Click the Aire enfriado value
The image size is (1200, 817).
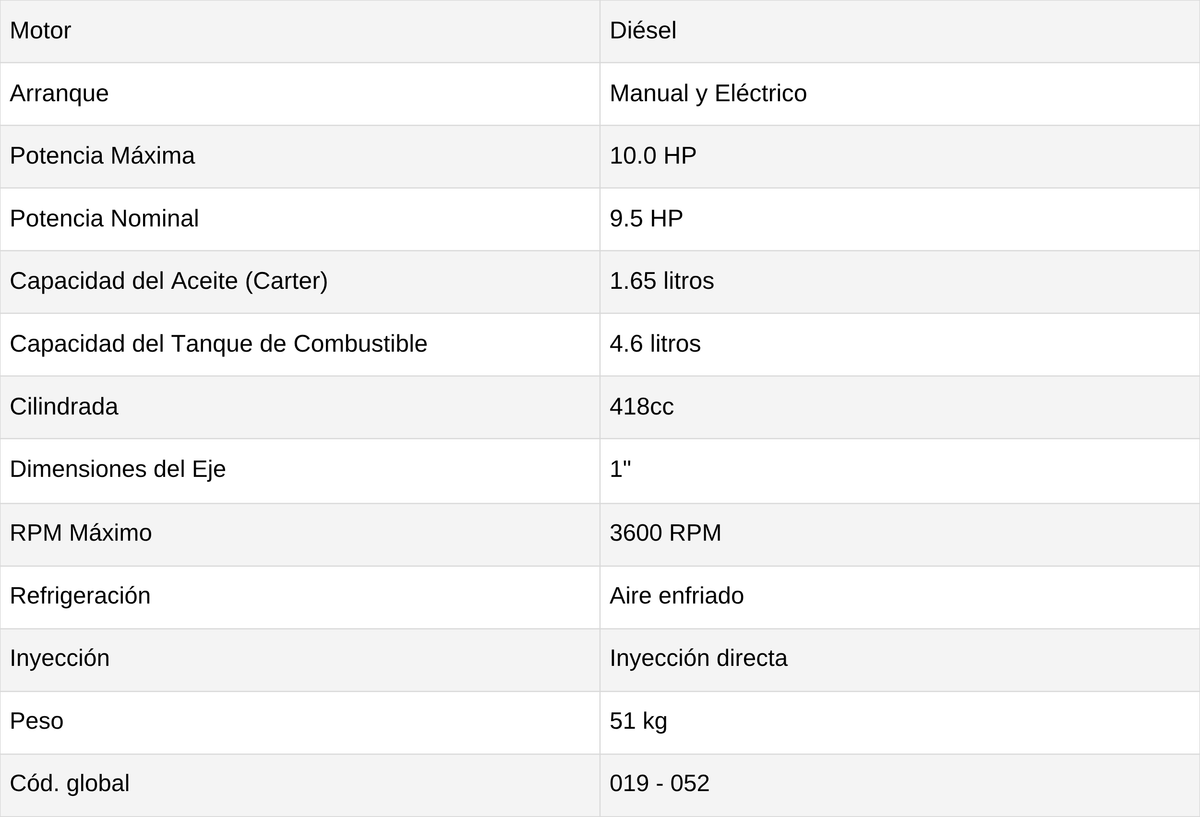[677, 595]
